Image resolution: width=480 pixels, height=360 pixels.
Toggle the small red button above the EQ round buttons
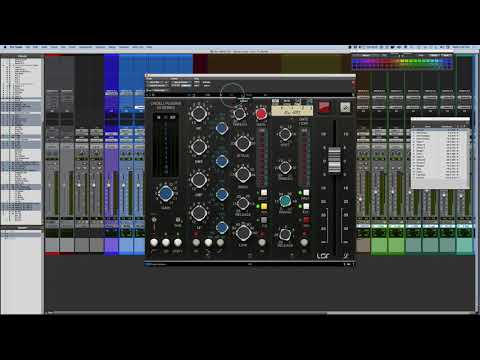196,234
